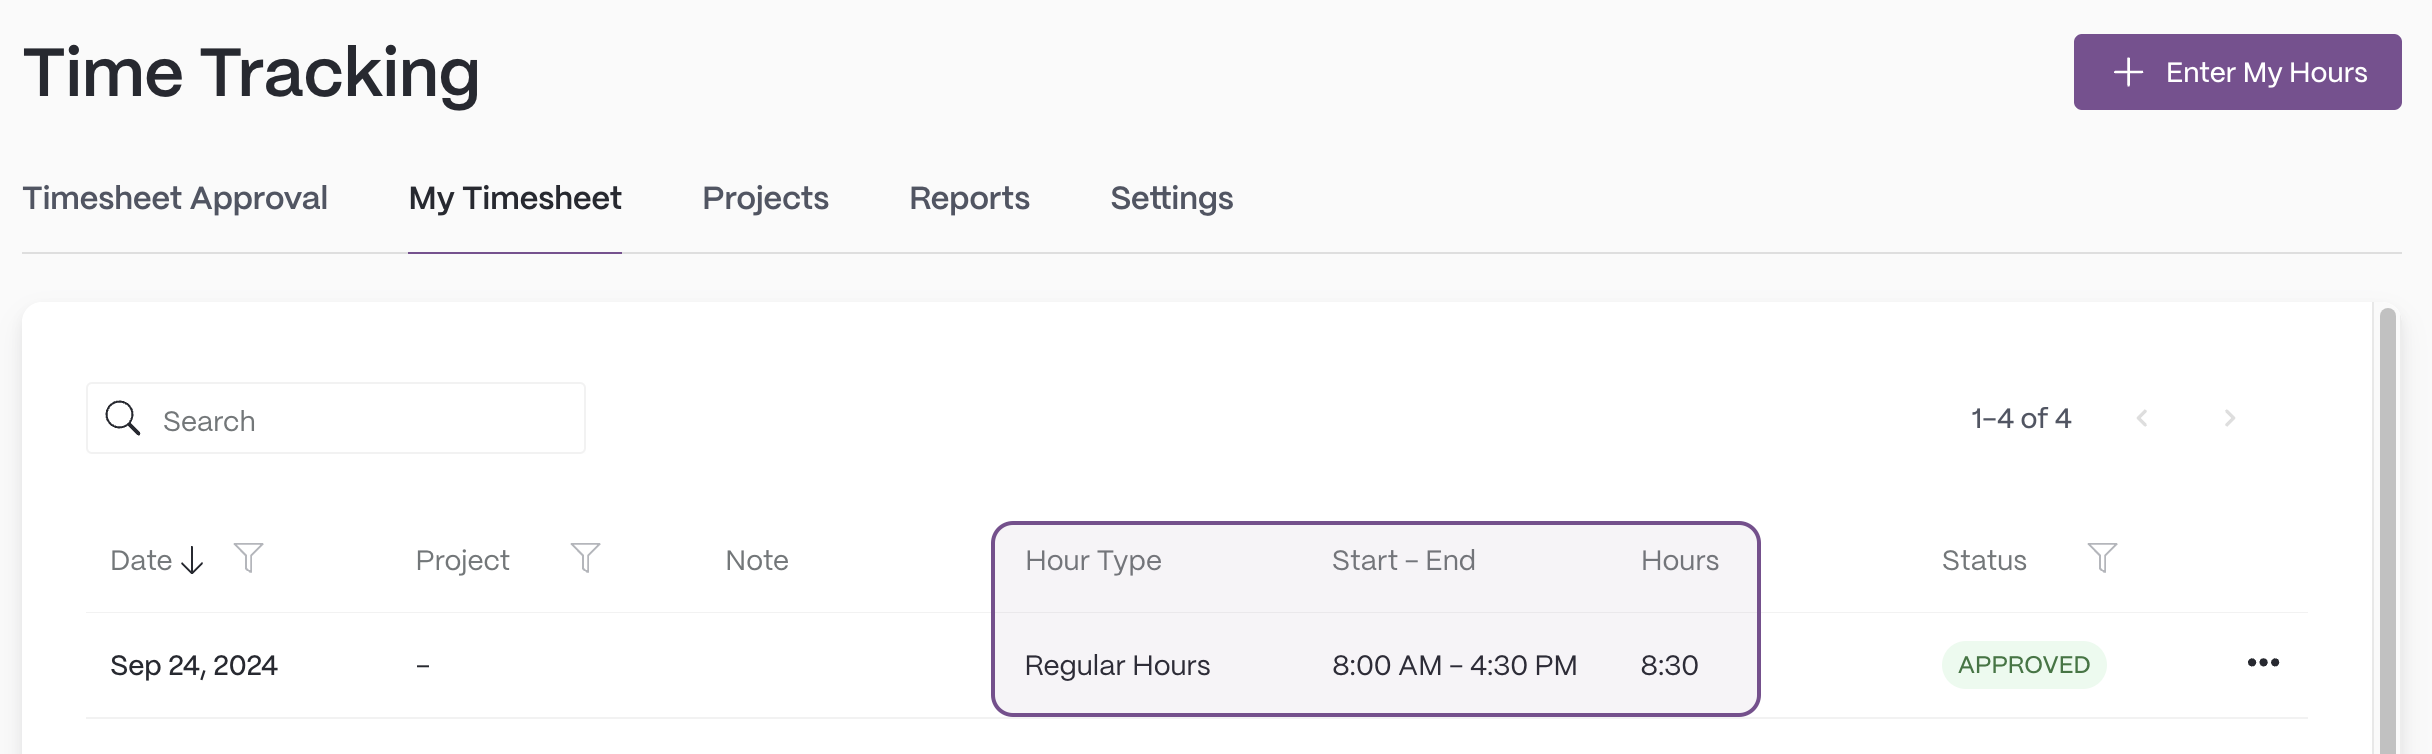2432x754 pixels.
Task: Click the vertical scrollbar on the right
Action: pos(2388,530)
